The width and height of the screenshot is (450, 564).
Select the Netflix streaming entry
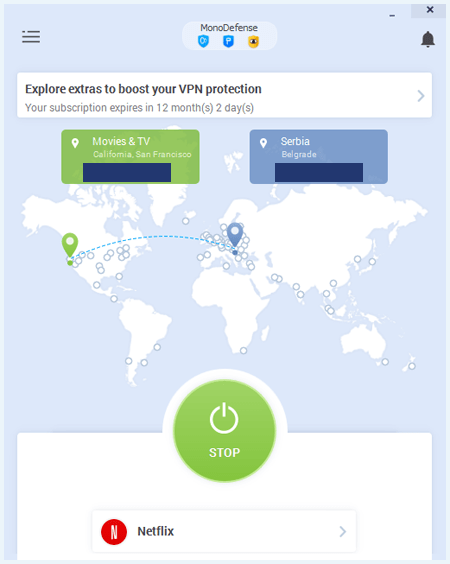pyautogui.click(x=224, y=531)
